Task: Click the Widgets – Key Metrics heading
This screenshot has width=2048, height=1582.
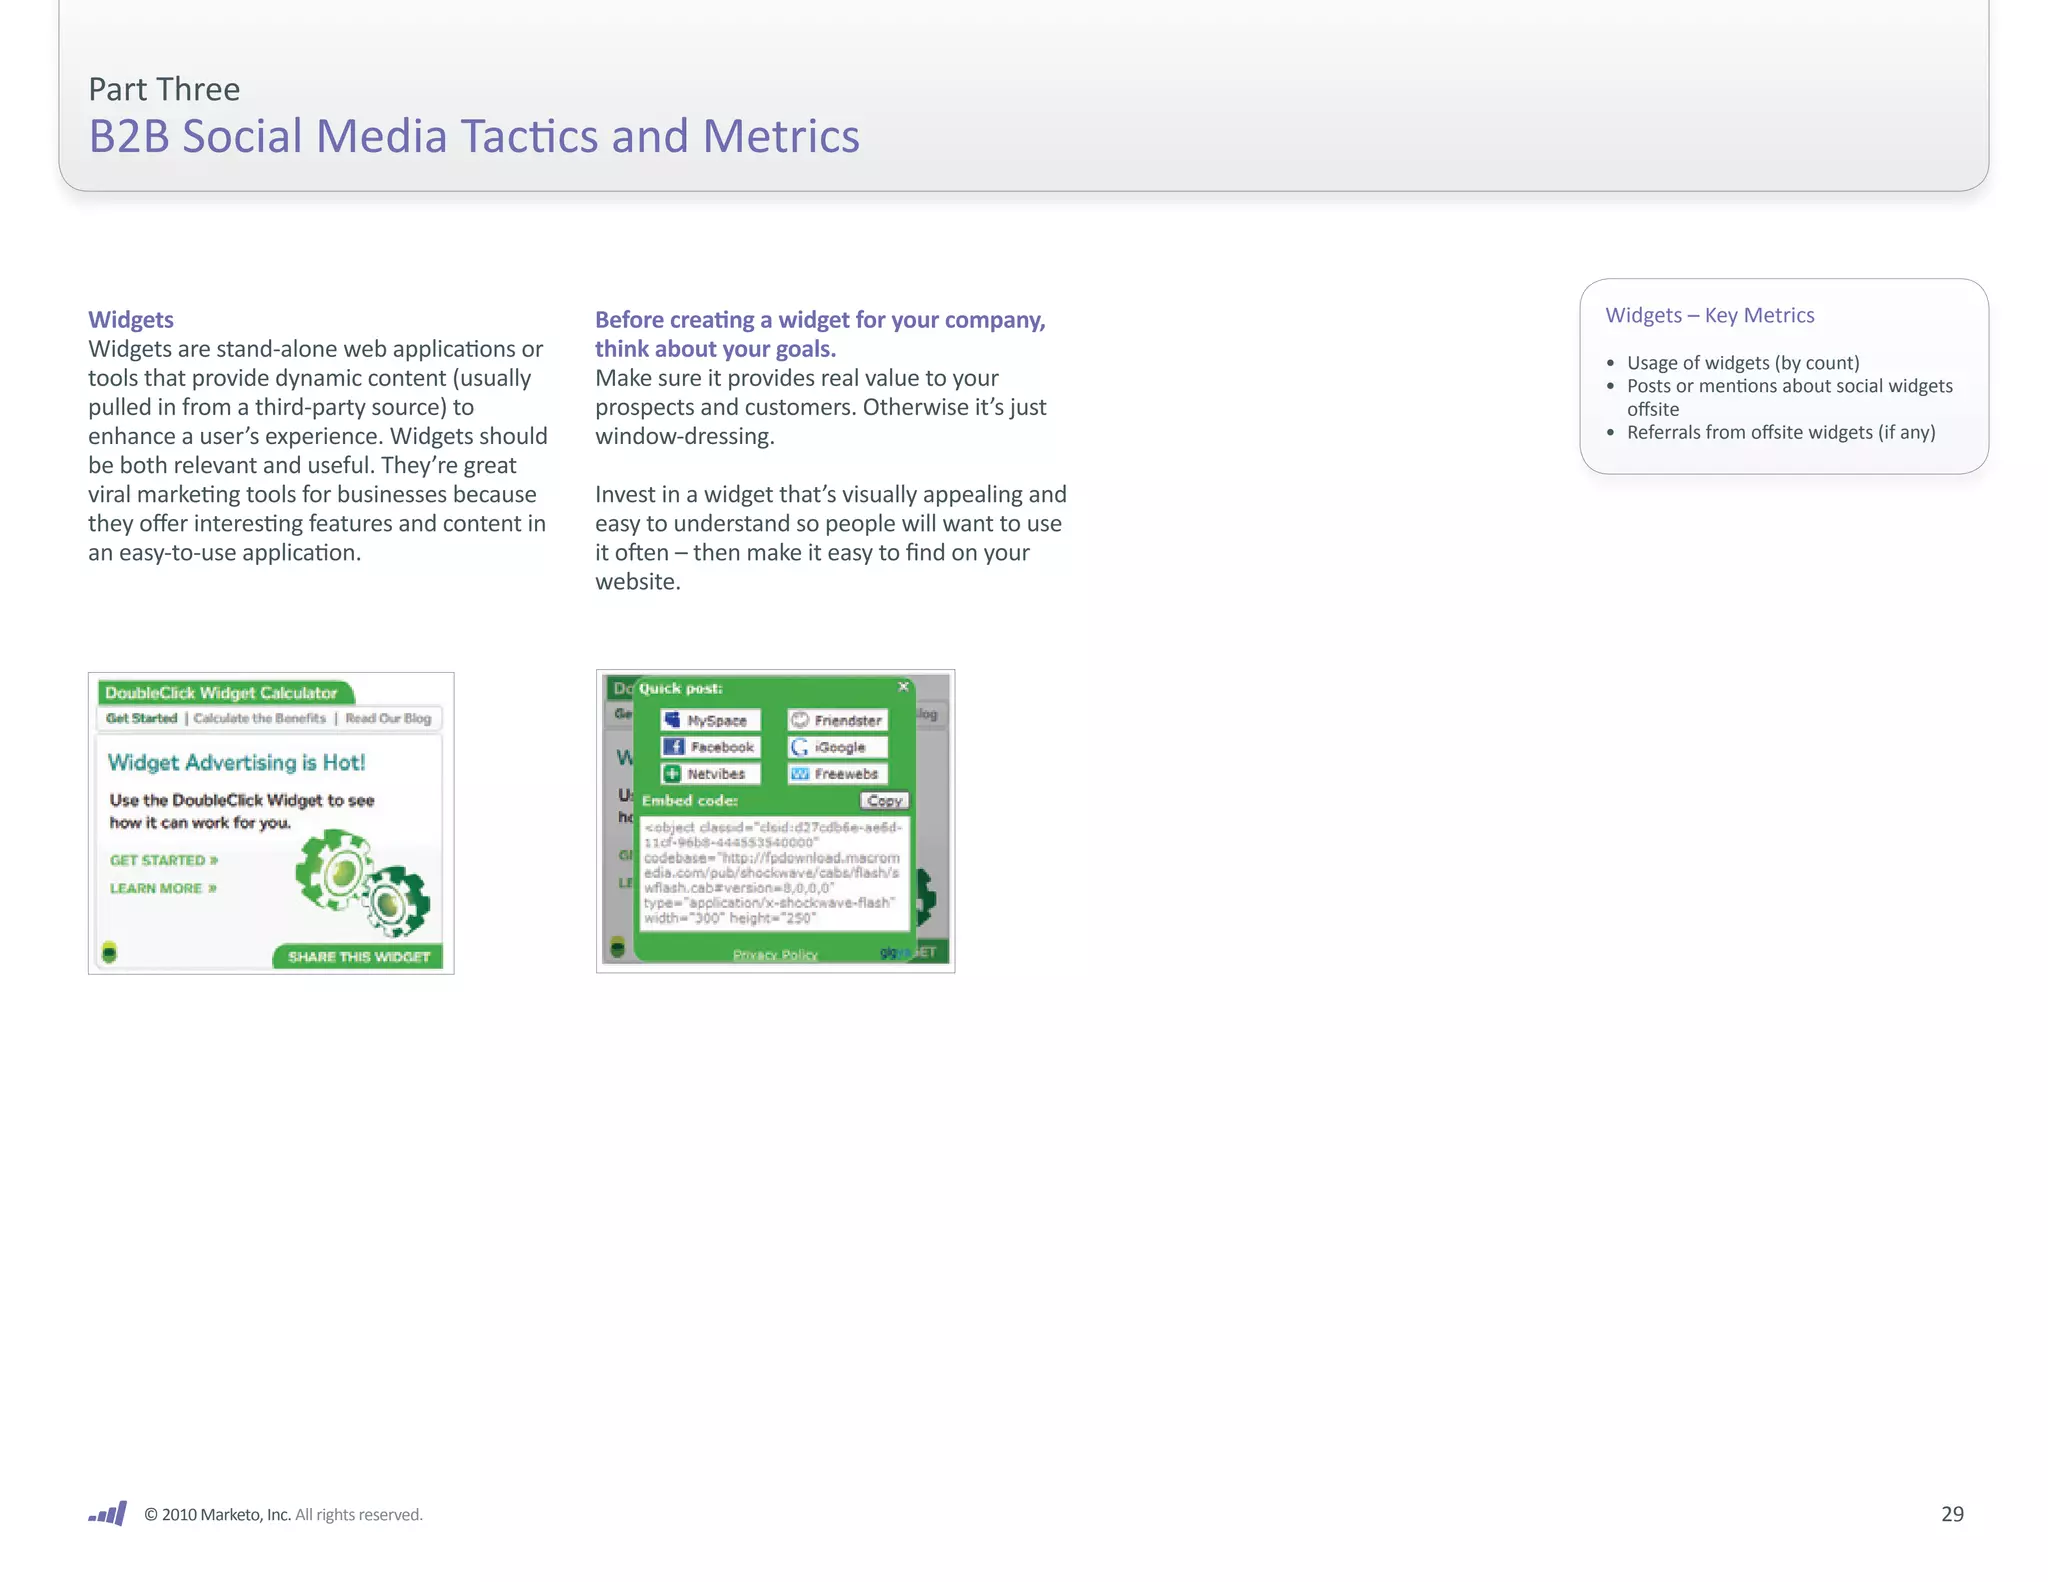Action: pyautogui.click(x=1709, y=315)
